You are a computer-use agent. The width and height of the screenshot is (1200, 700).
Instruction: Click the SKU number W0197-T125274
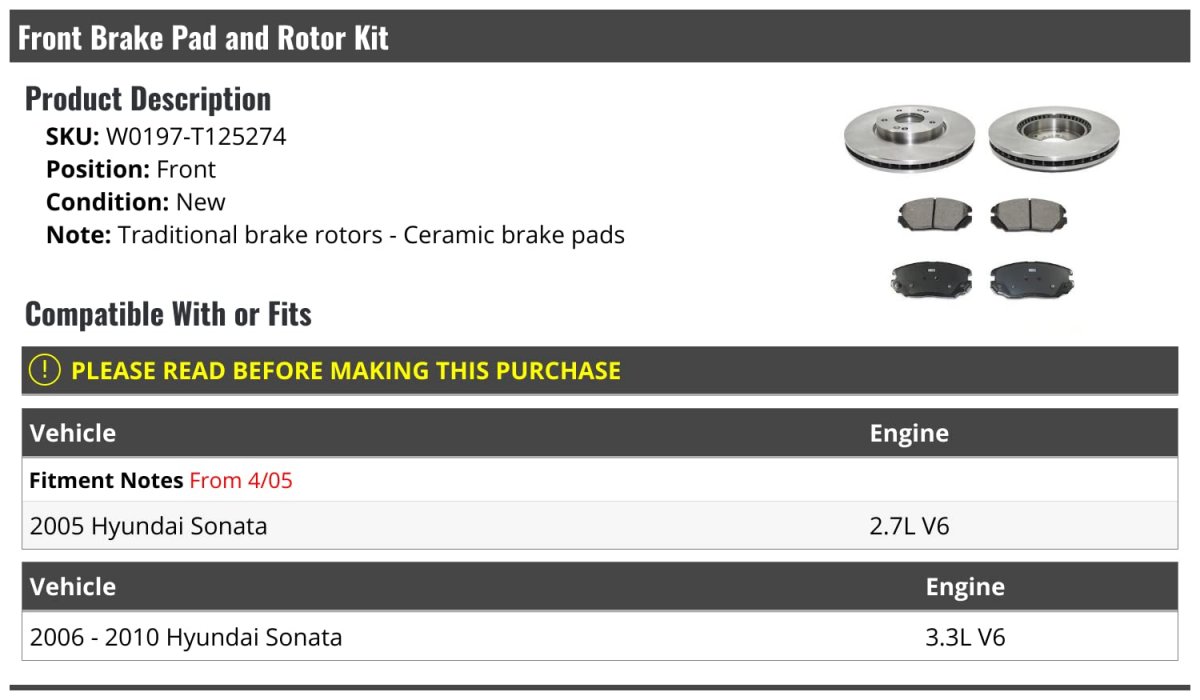(196, 137)
